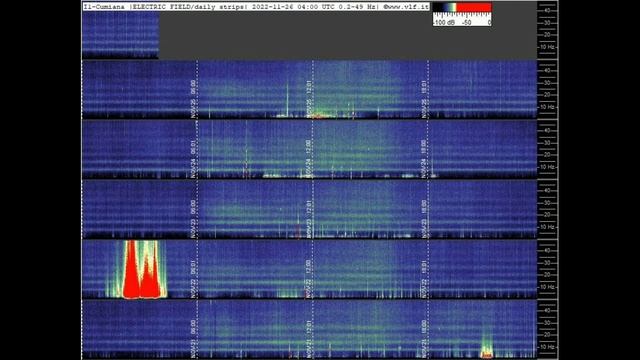The image size is (640, 360).
Task: Click the Nov 22 12:00 time marker
Action: (x=309, y=279)
